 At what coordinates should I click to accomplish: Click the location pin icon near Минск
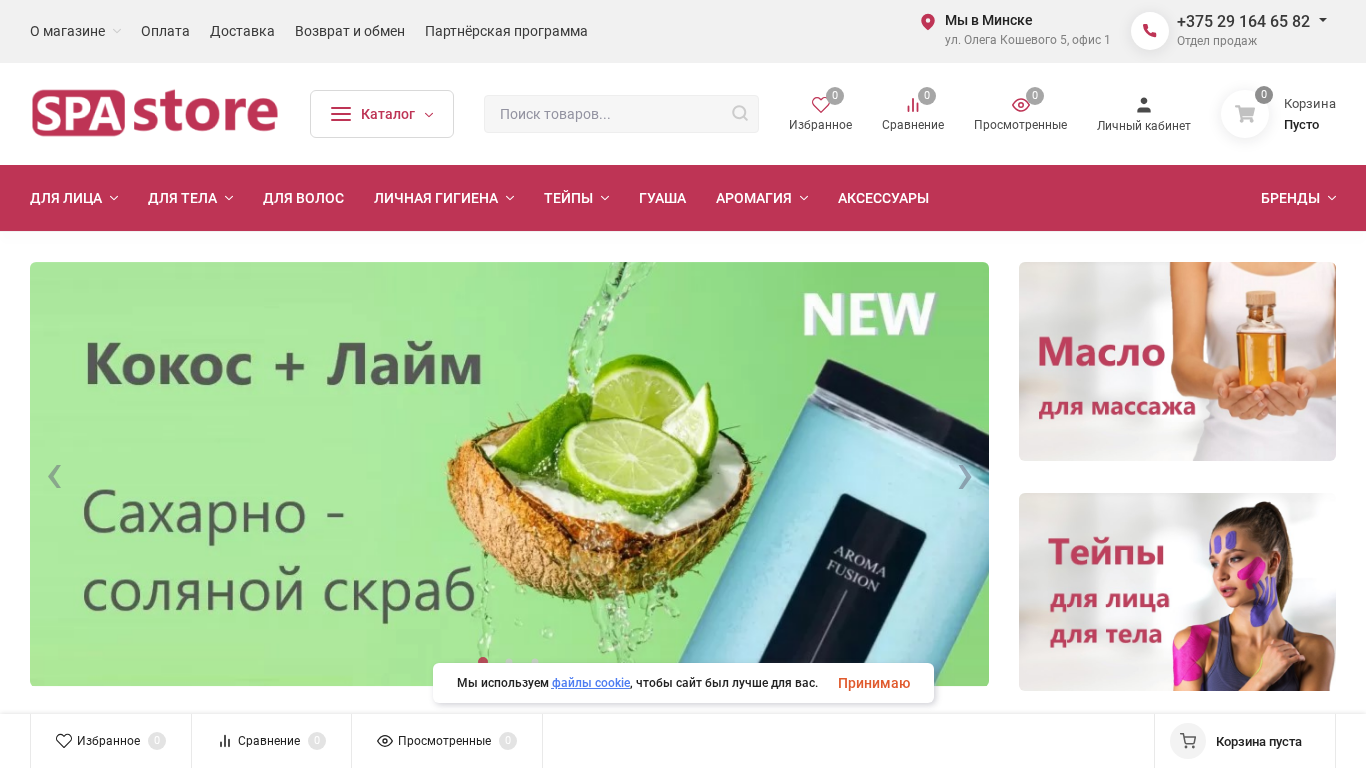(x=928, y=22)
